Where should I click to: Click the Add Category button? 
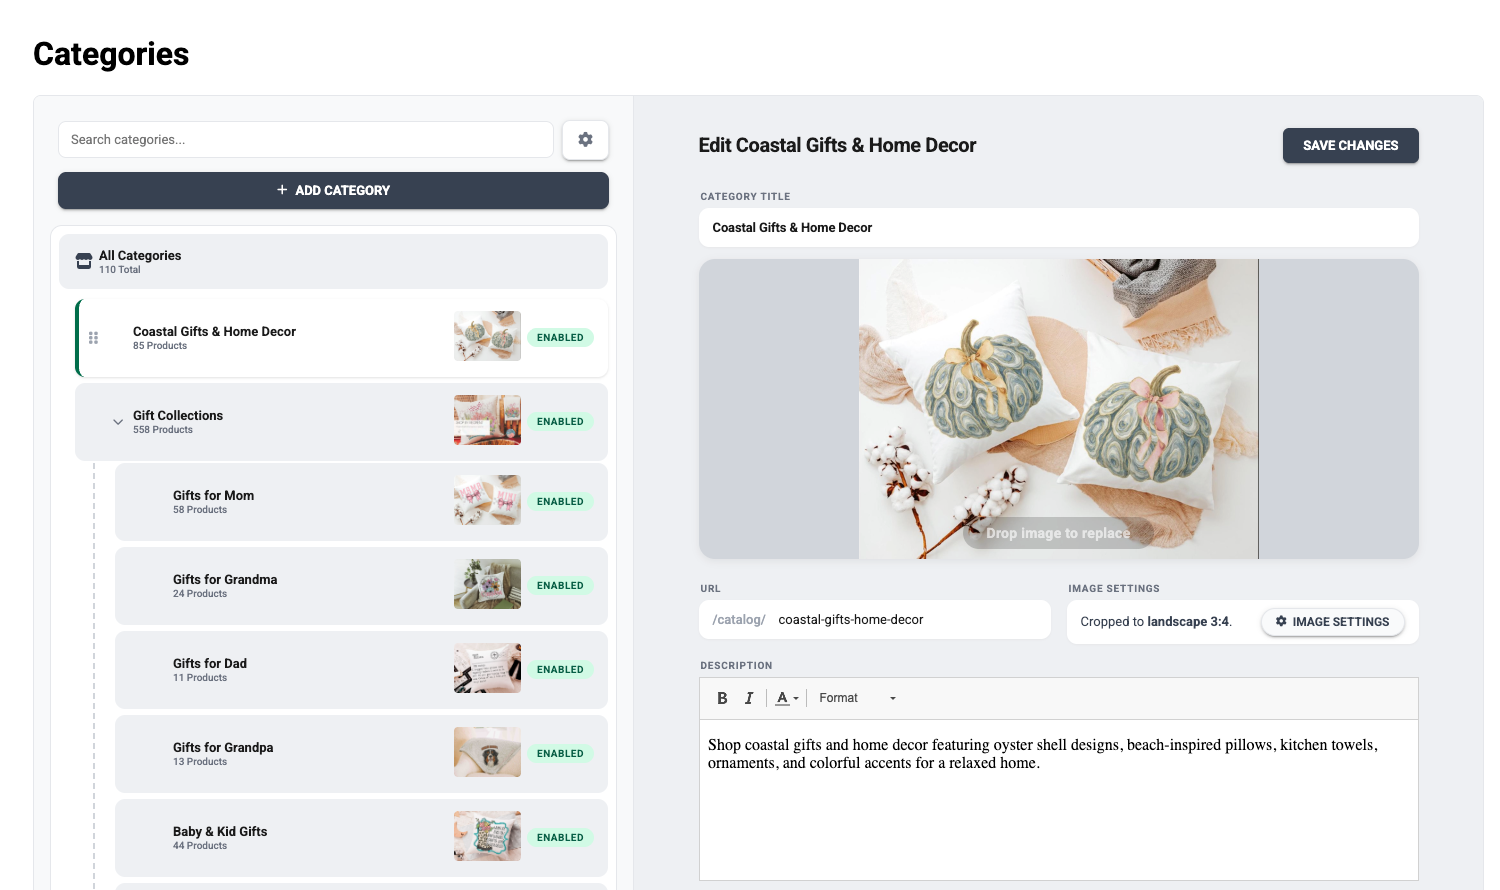333,190
